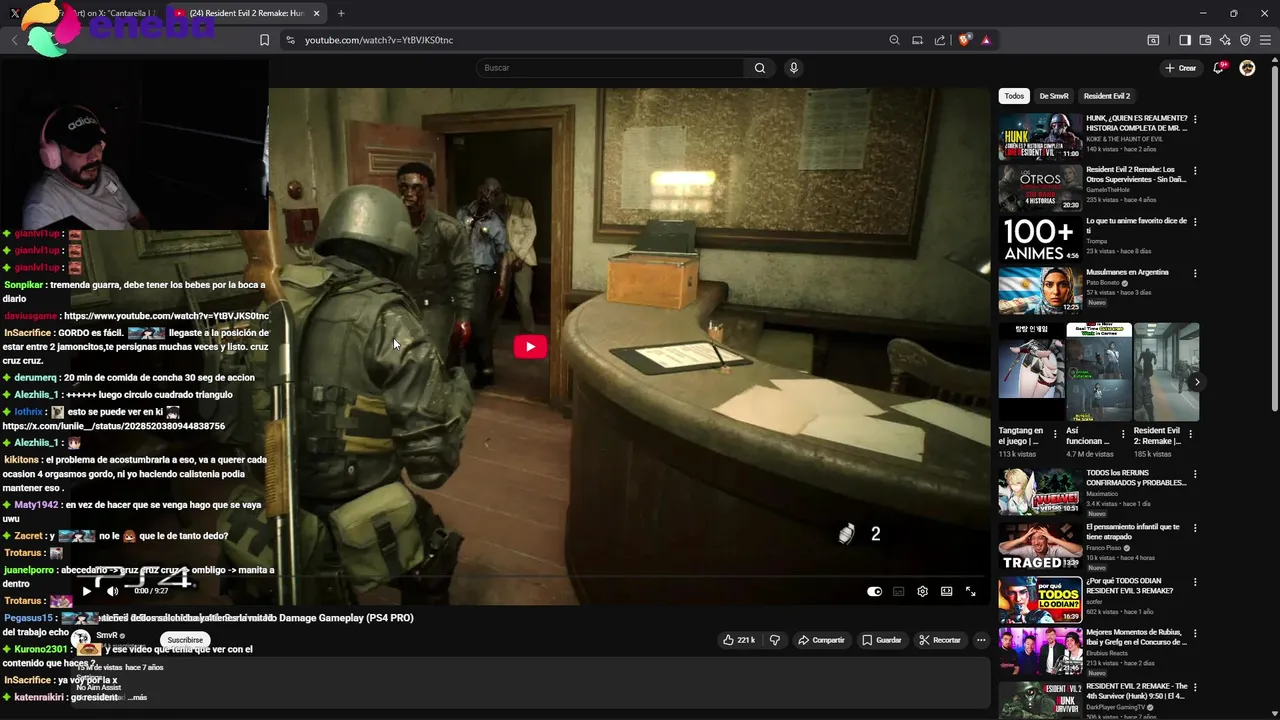
Task: Open options menu for Musulmanes en Argentina video
Action: [1195, 273]
